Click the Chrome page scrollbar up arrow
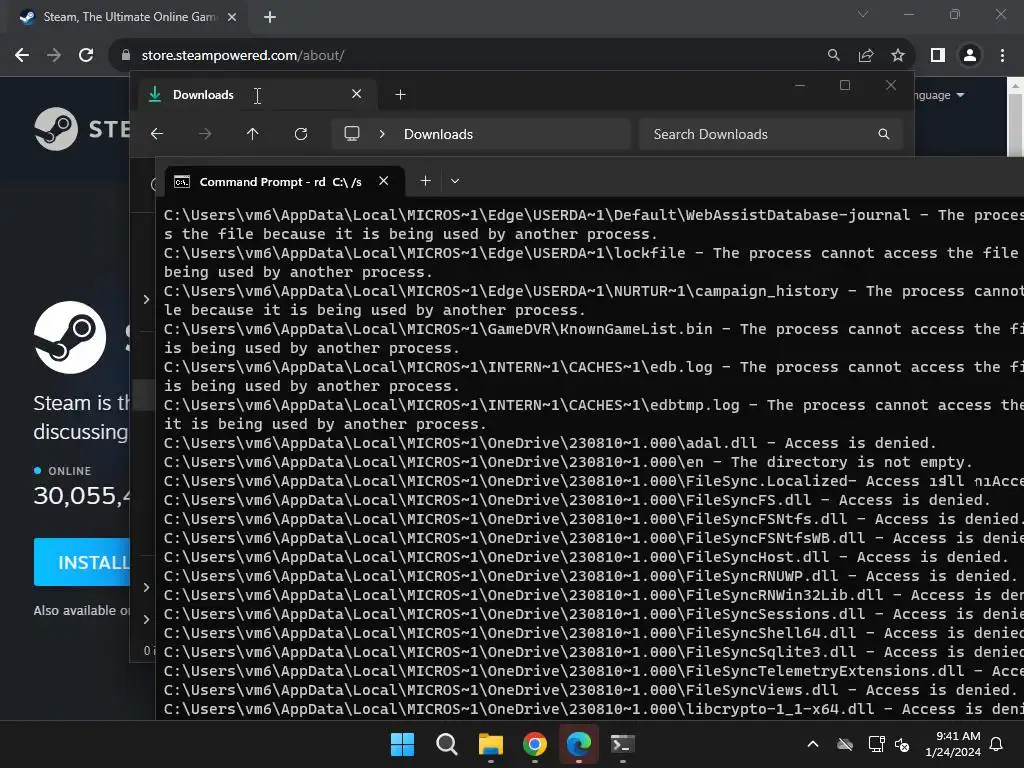This screenshot has width=1024, height=768. (x=1016, y=86)
